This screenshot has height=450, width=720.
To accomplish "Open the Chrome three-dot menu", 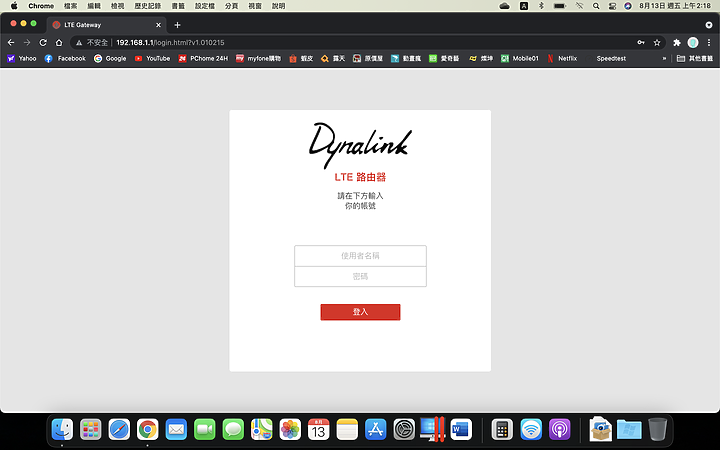I will pos(709,43).
